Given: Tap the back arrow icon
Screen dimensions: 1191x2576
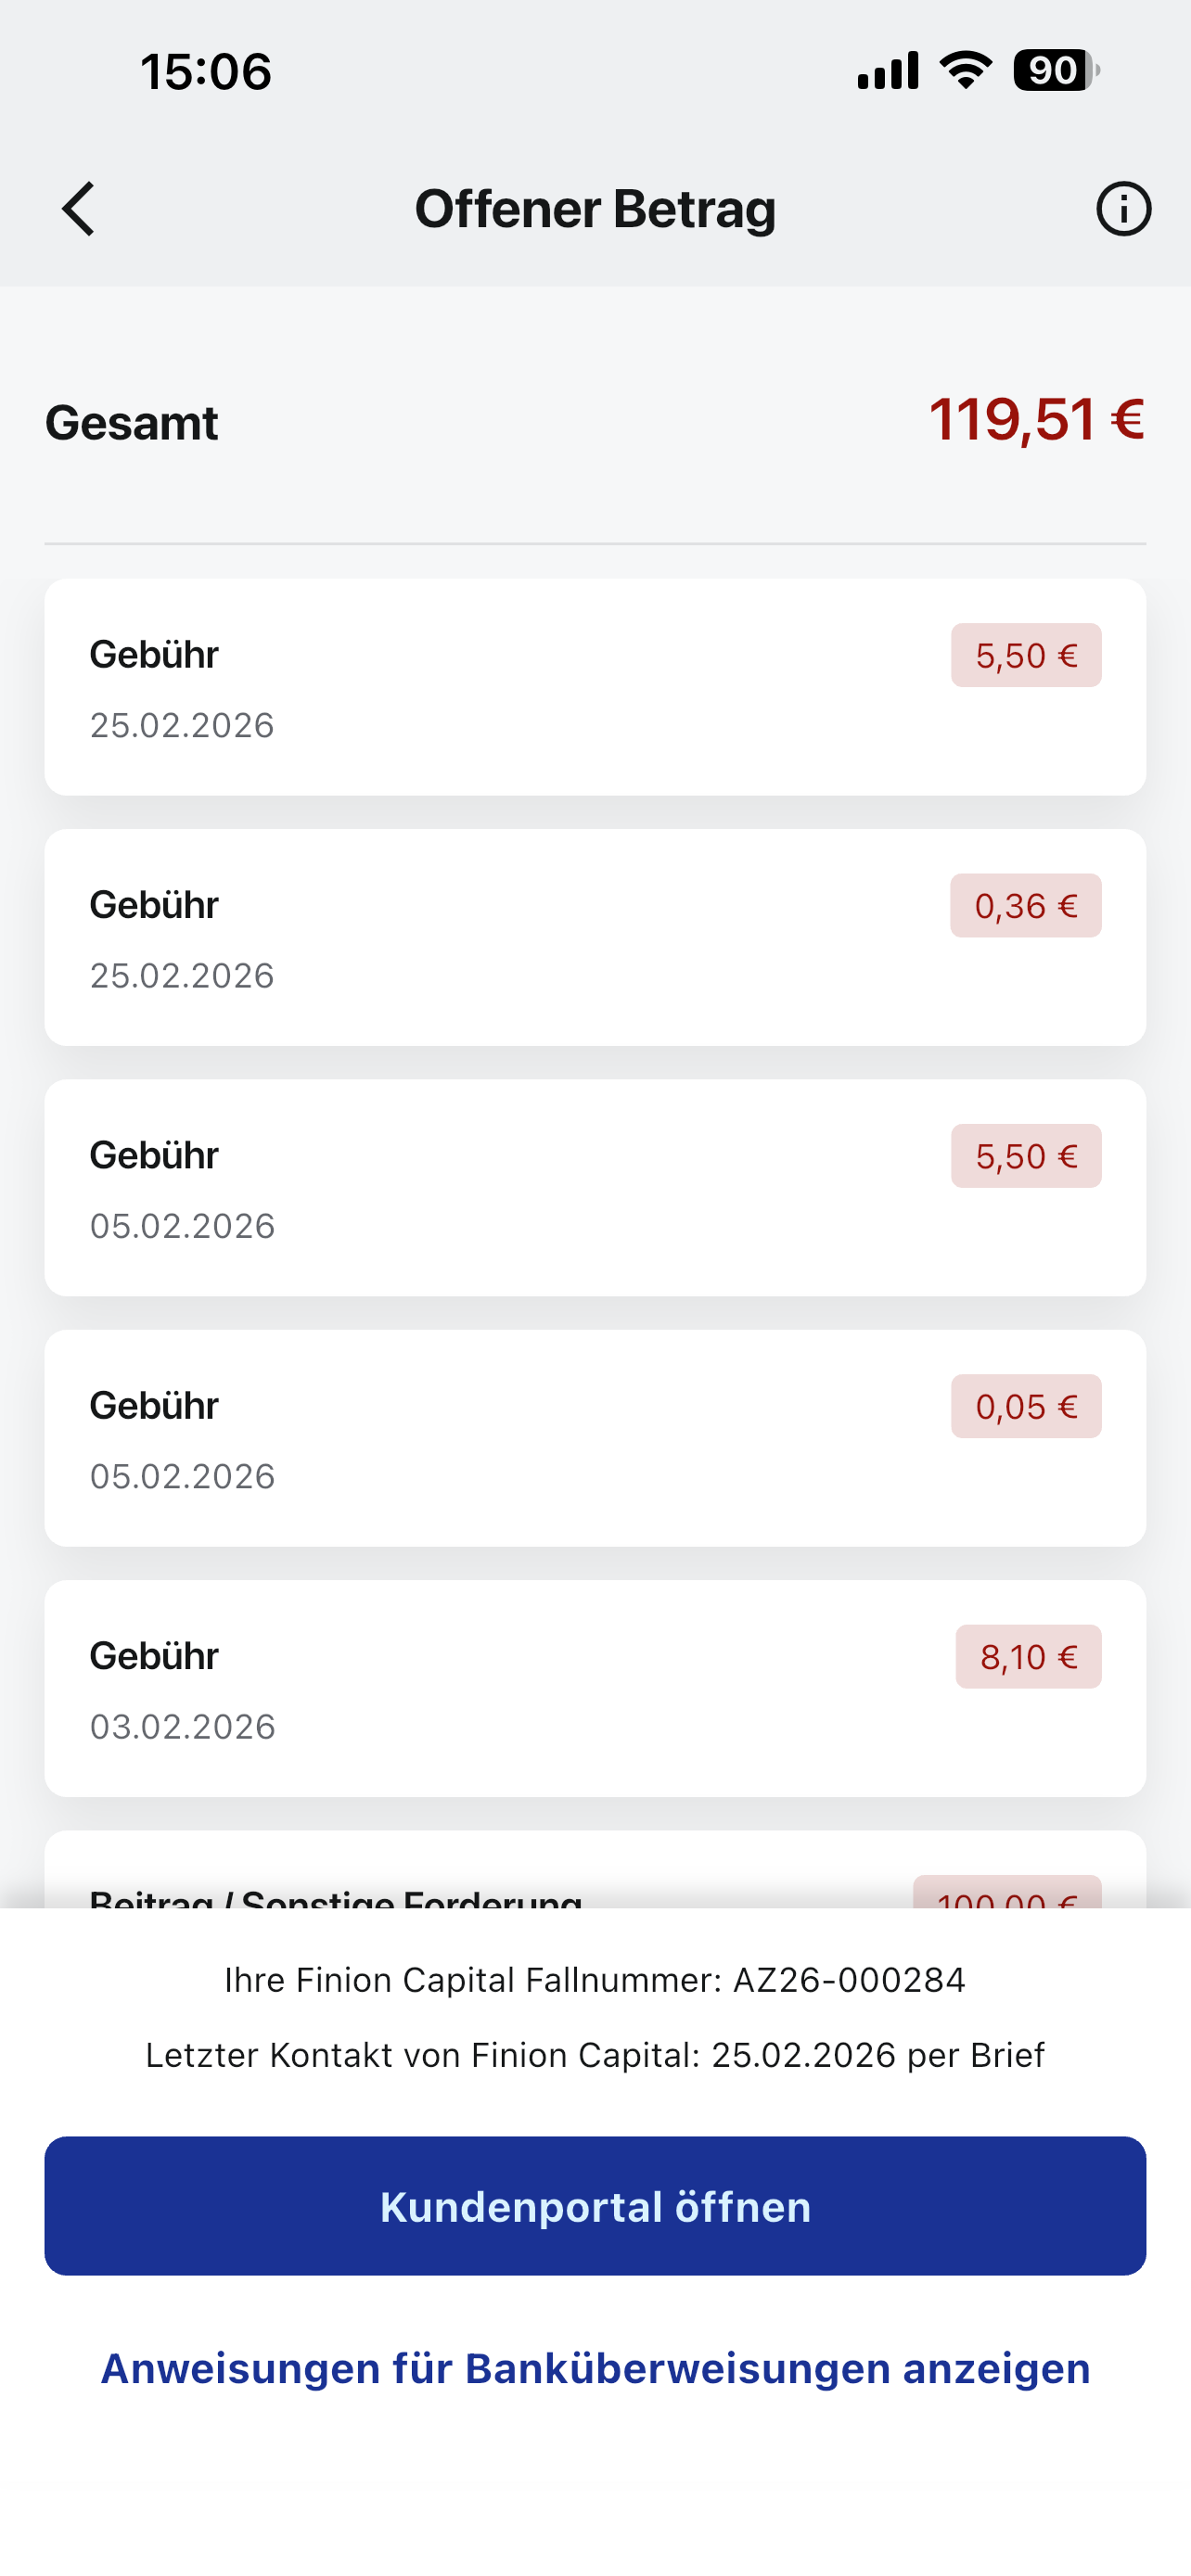Looking at the screenshot, I should 78,209.
